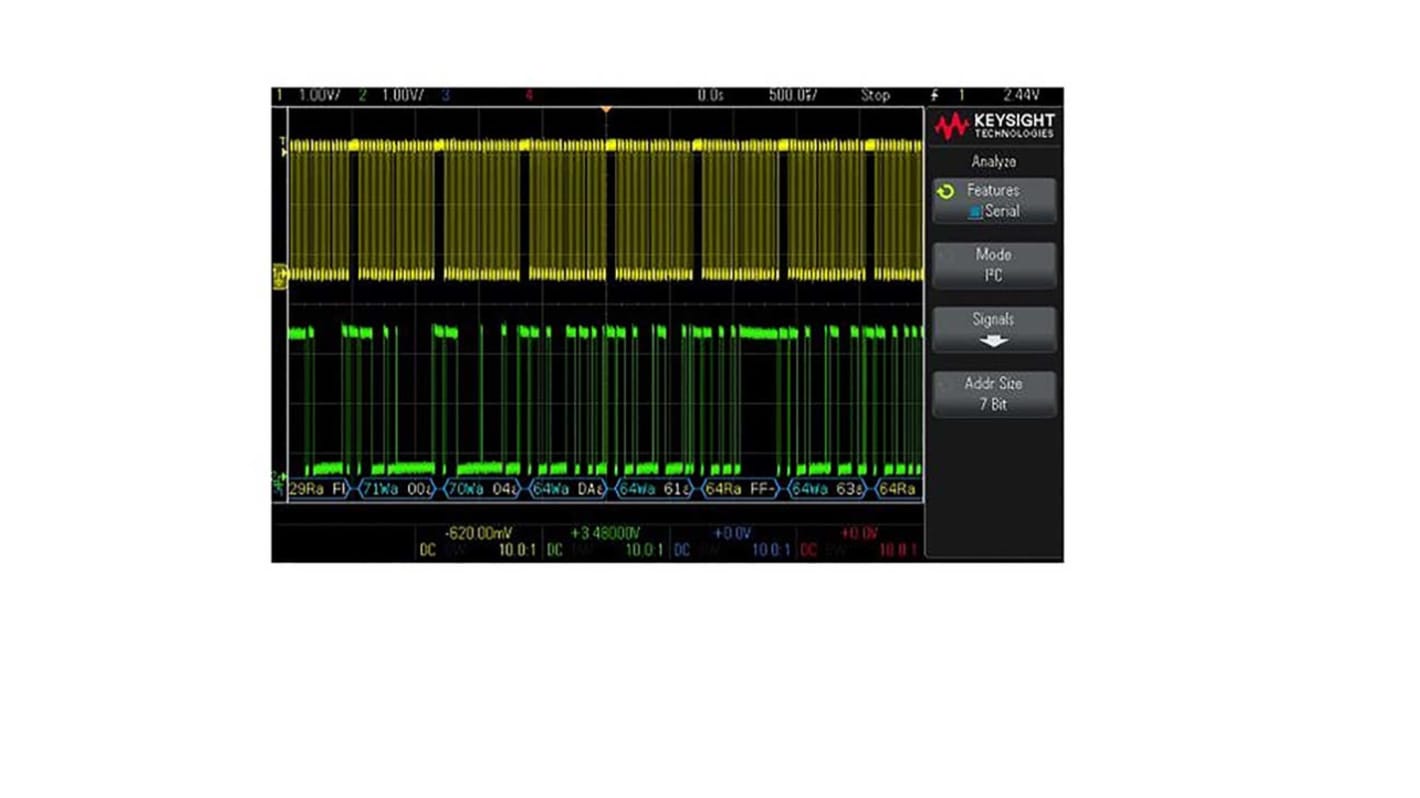Click the serial bus marker at bottom left
1420x798 pixels.
[278, 487]
